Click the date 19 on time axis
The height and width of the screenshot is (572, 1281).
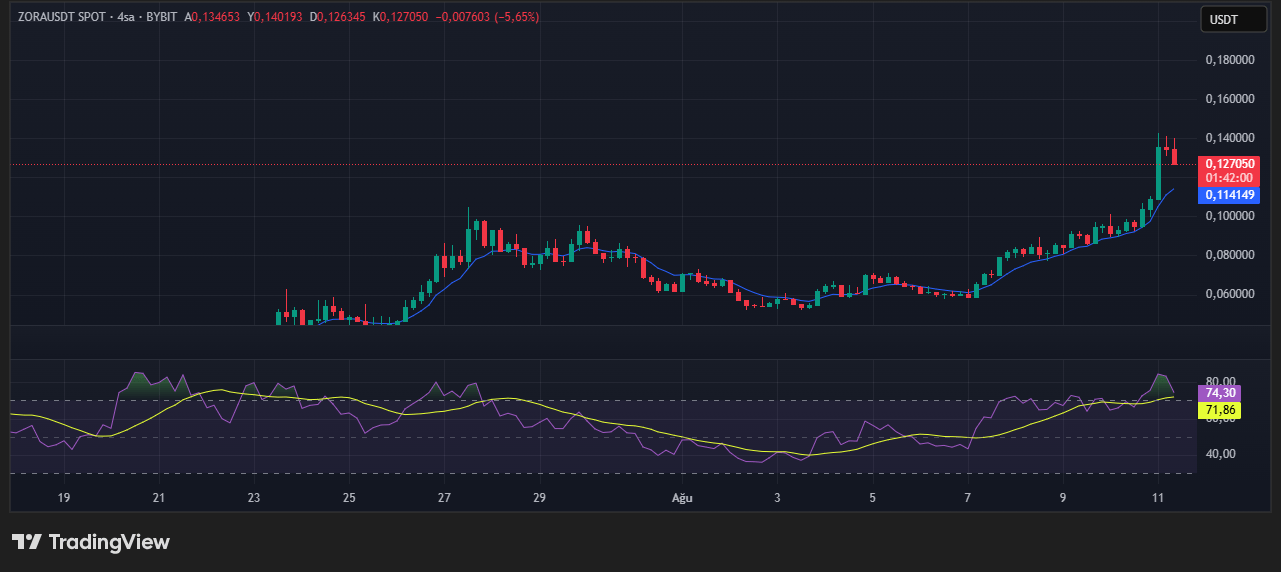click(x=64, y=497)
